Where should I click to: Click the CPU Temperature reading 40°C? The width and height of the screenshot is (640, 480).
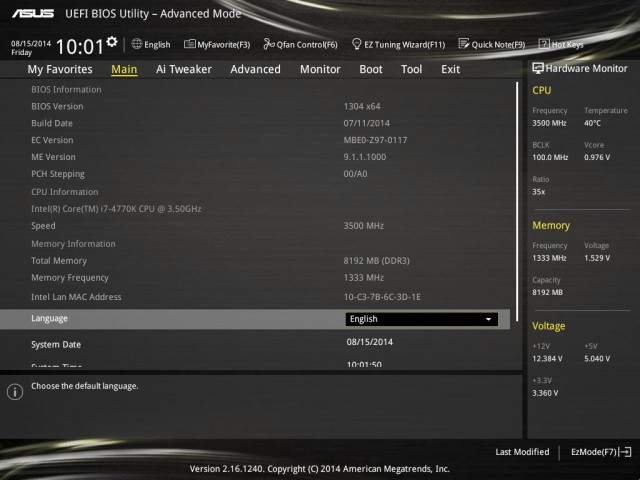tap(592, 123)
